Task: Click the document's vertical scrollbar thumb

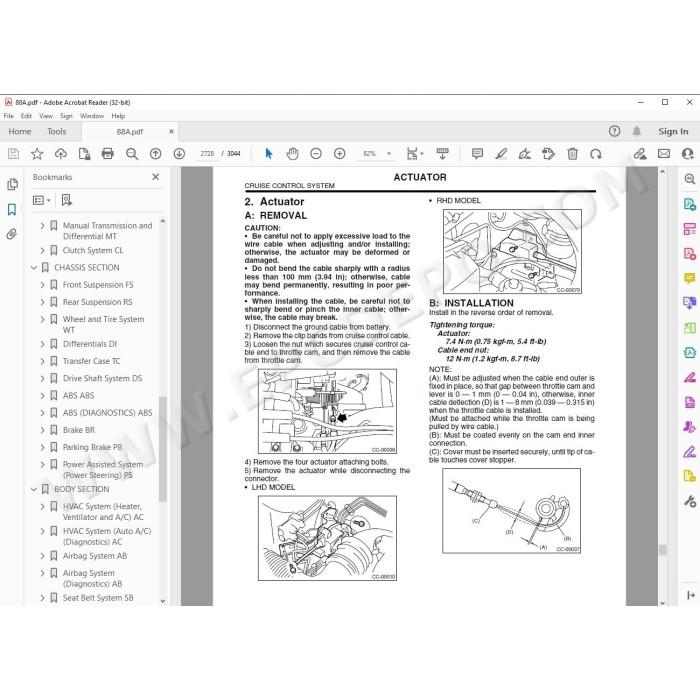Action: pos(662,550)
